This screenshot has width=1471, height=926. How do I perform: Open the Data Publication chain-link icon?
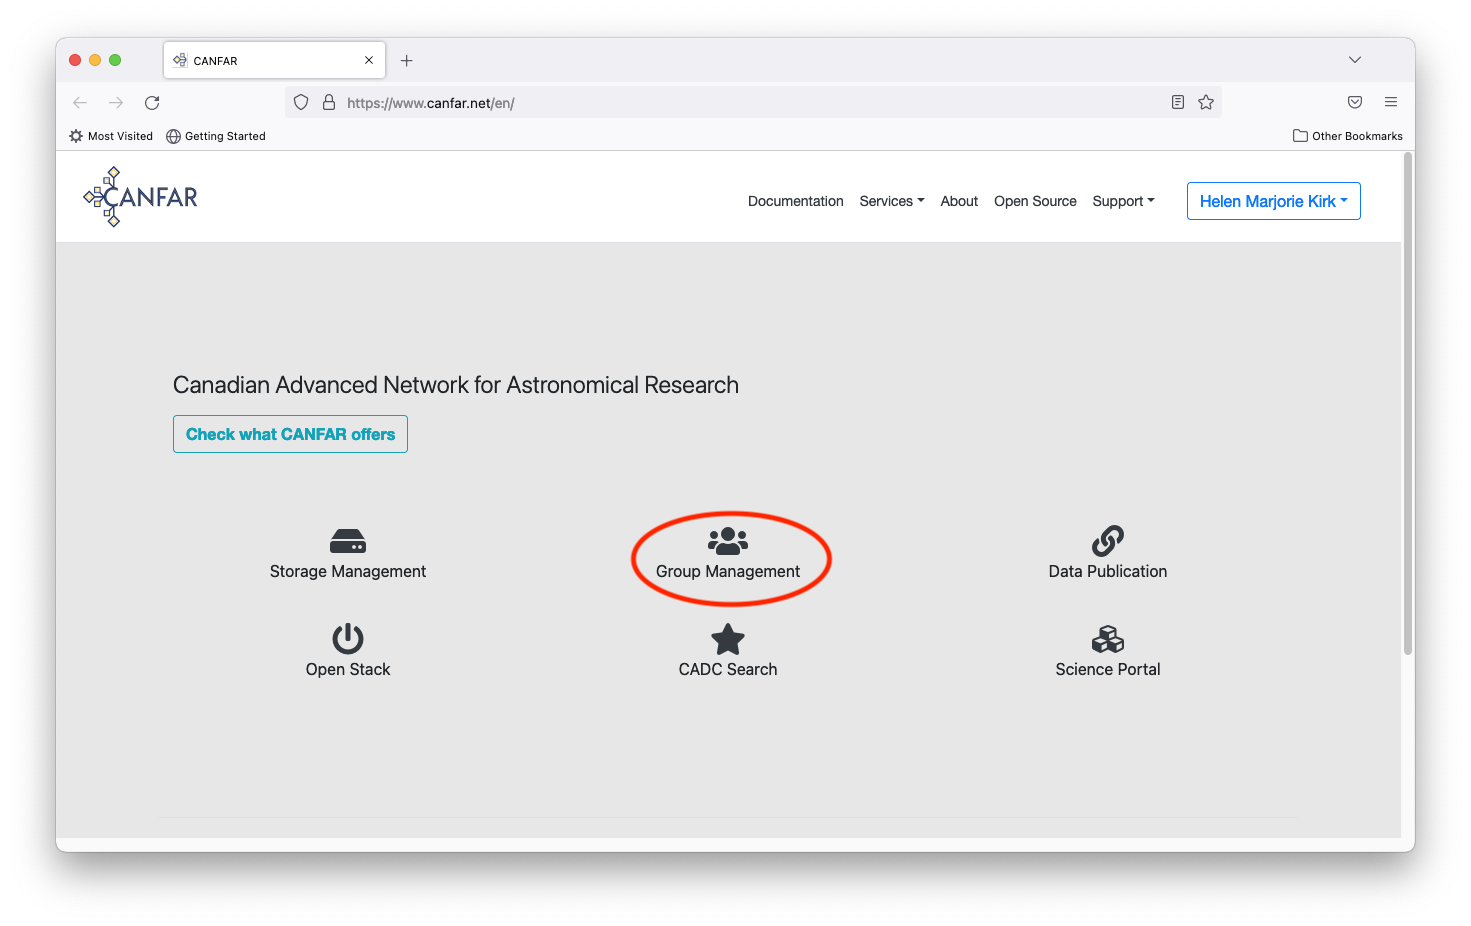coord(1108,541)
